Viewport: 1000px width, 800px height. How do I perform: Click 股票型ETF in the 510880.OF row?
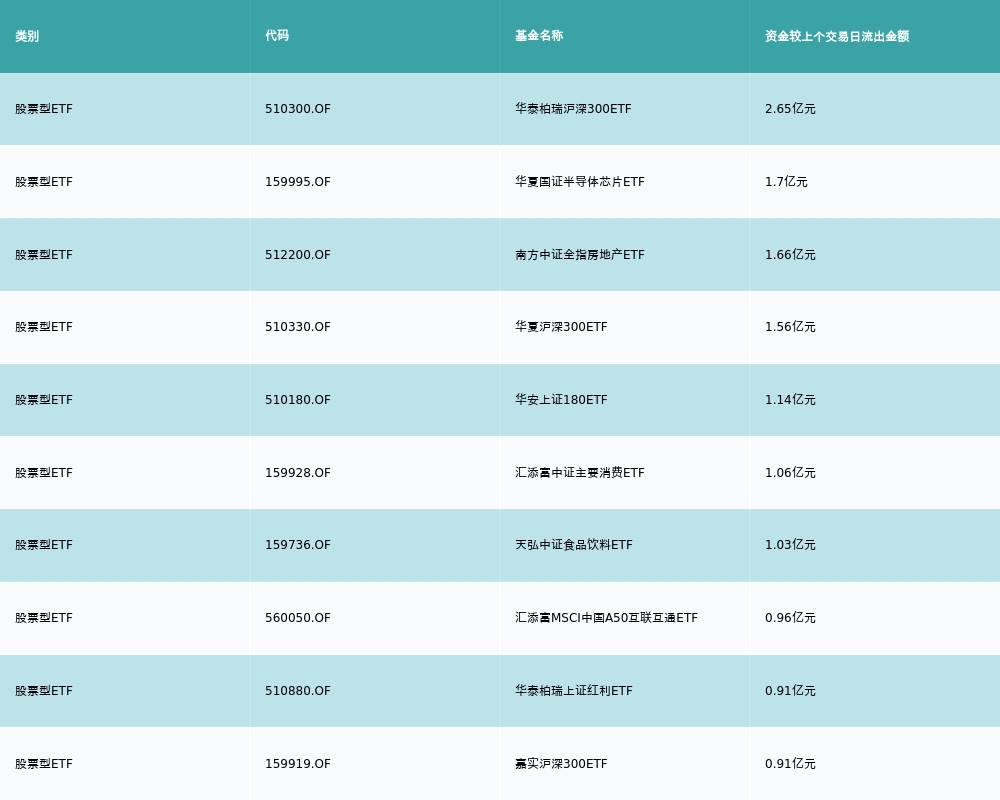click(44, 691)
